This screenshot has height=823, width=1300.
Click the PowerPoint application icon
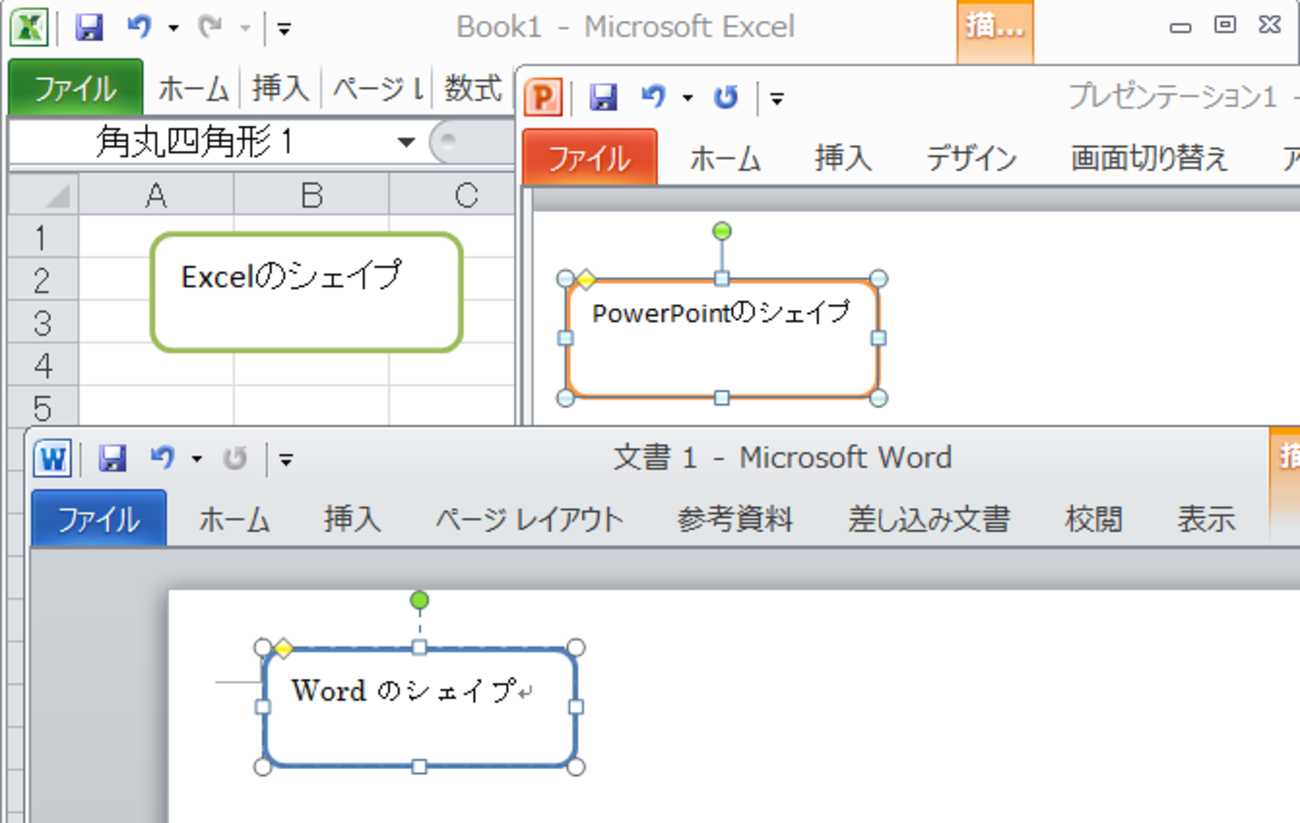543,97
